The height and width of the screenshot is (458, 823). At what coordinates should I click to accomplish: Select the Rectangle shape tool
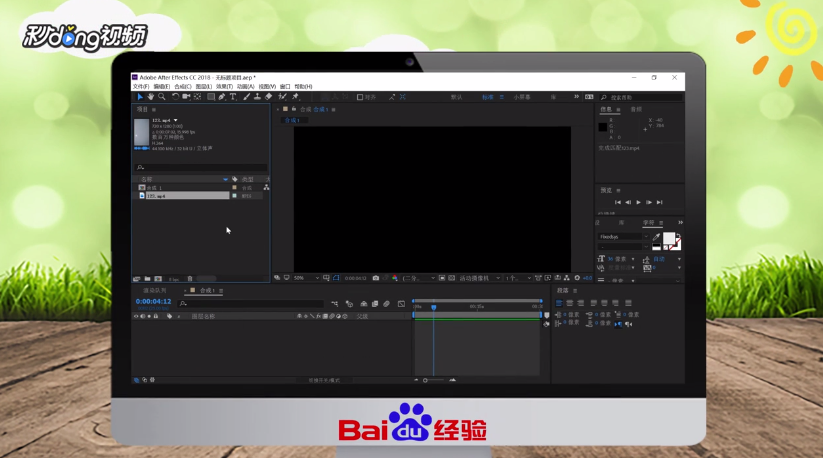pos(211,97)
